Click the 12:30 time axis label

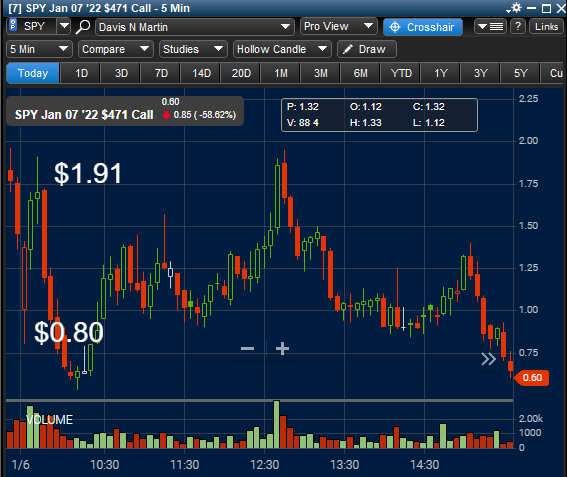(x=264, y=465)
